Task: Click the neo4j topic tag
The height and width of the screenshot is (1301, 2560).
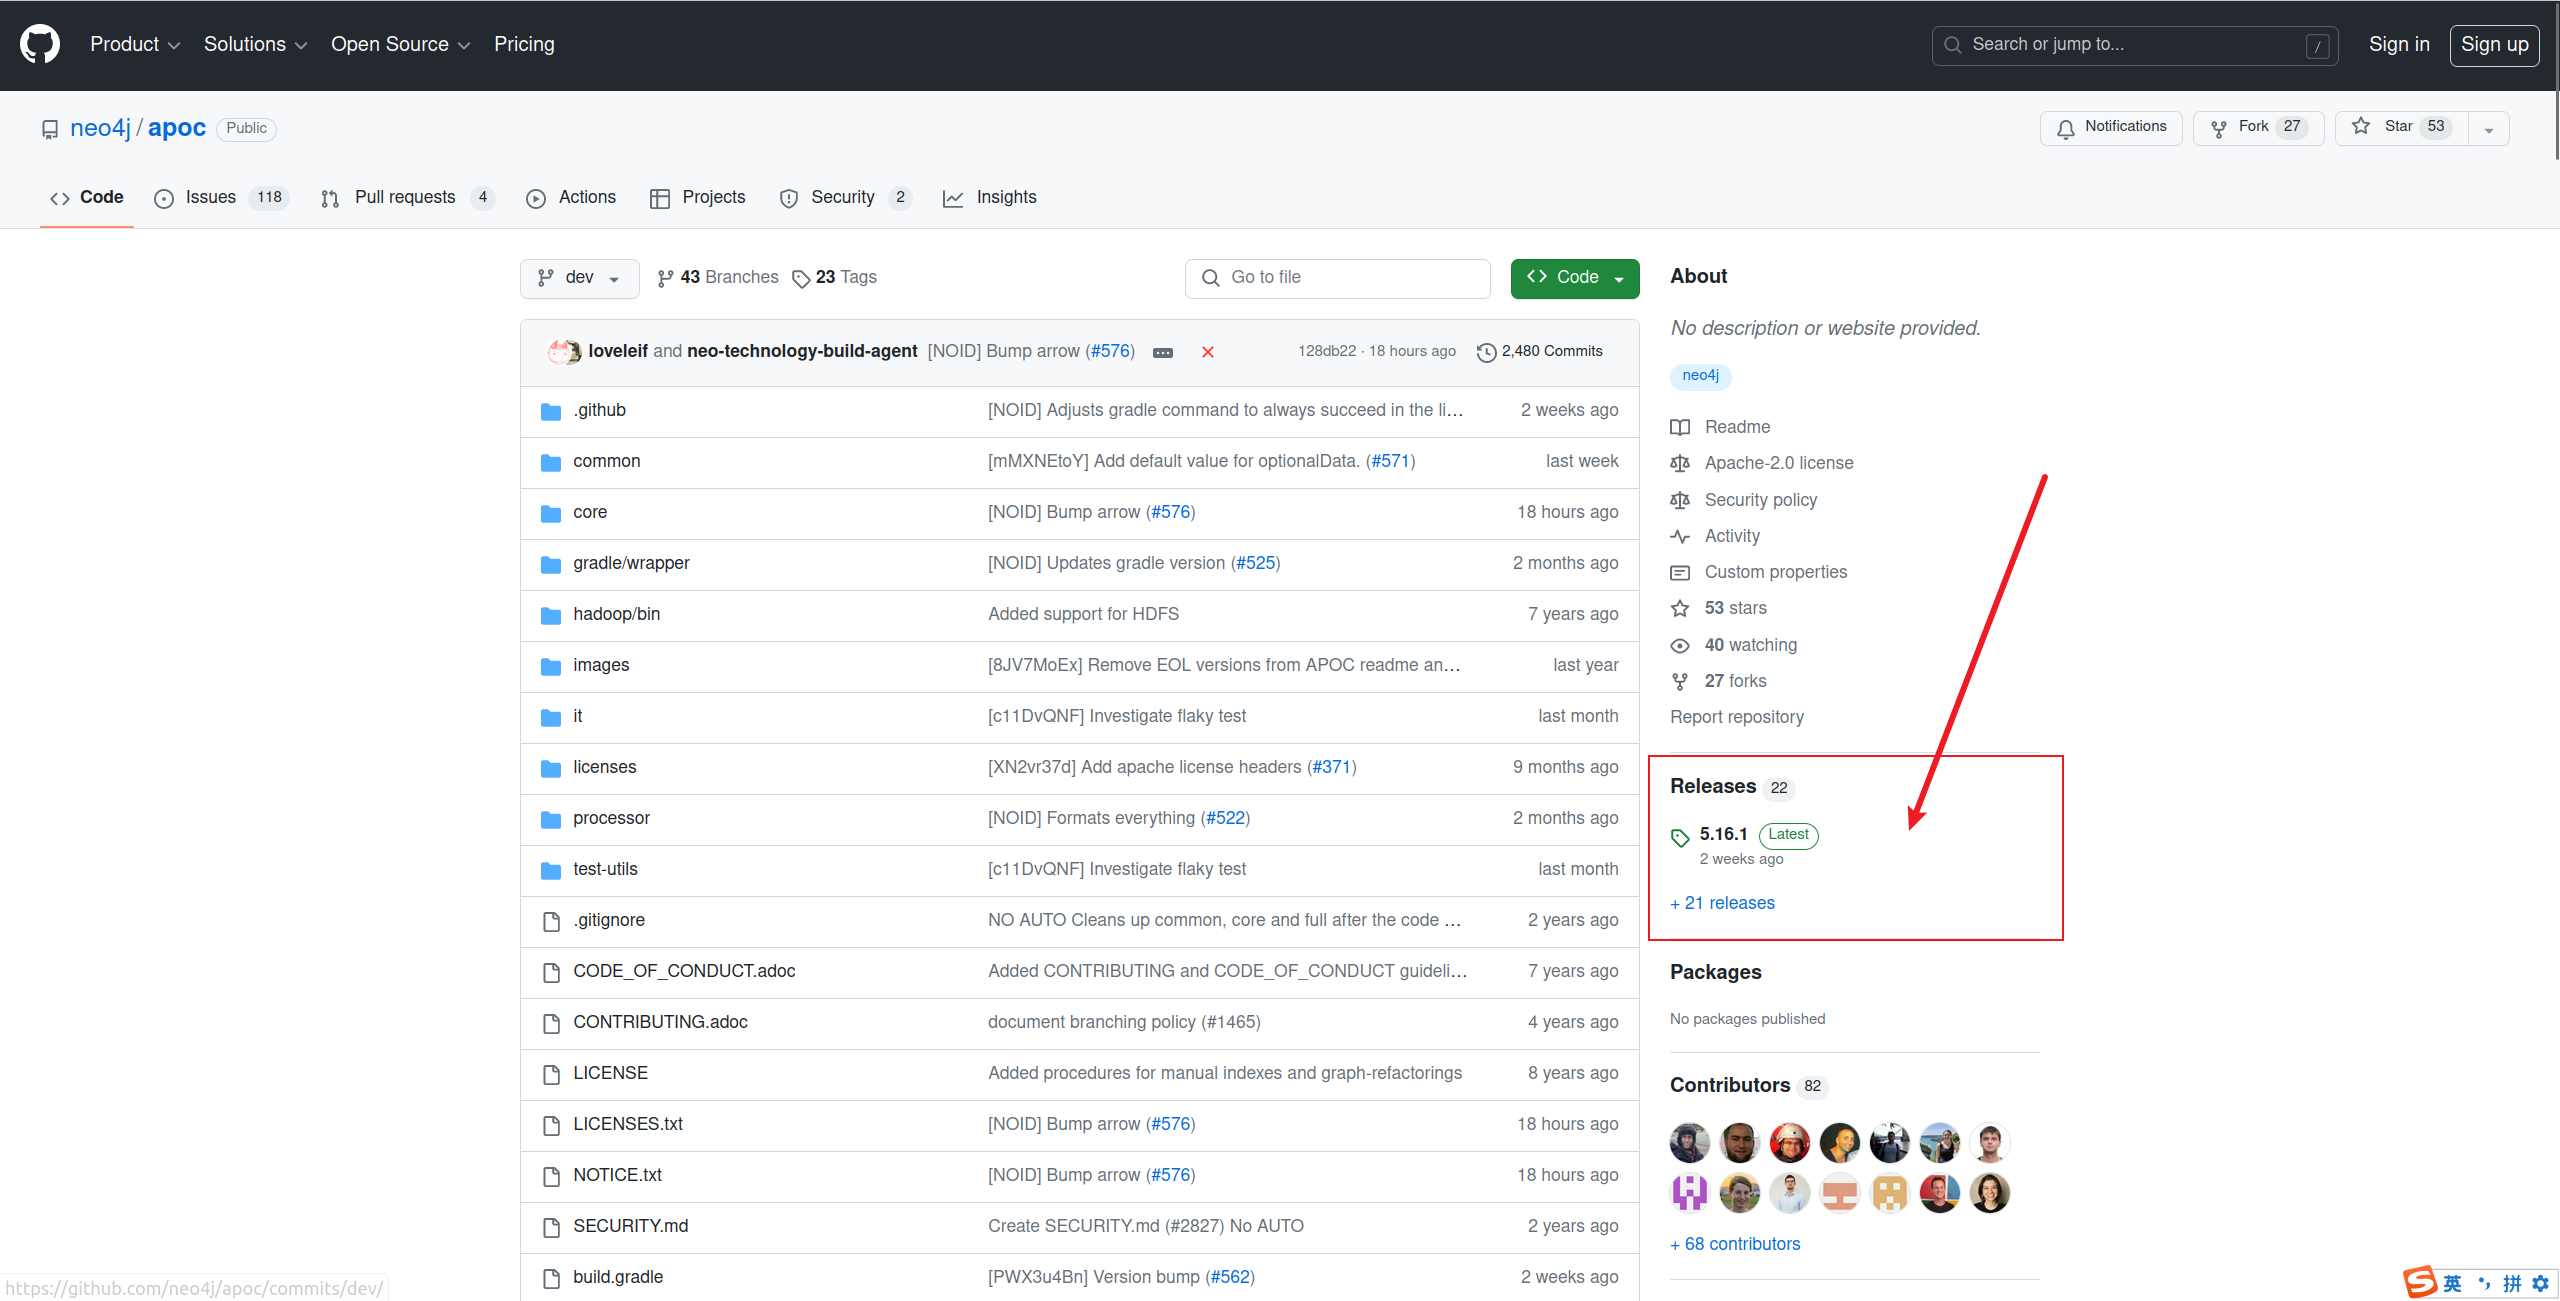Action: [1700, 376]
